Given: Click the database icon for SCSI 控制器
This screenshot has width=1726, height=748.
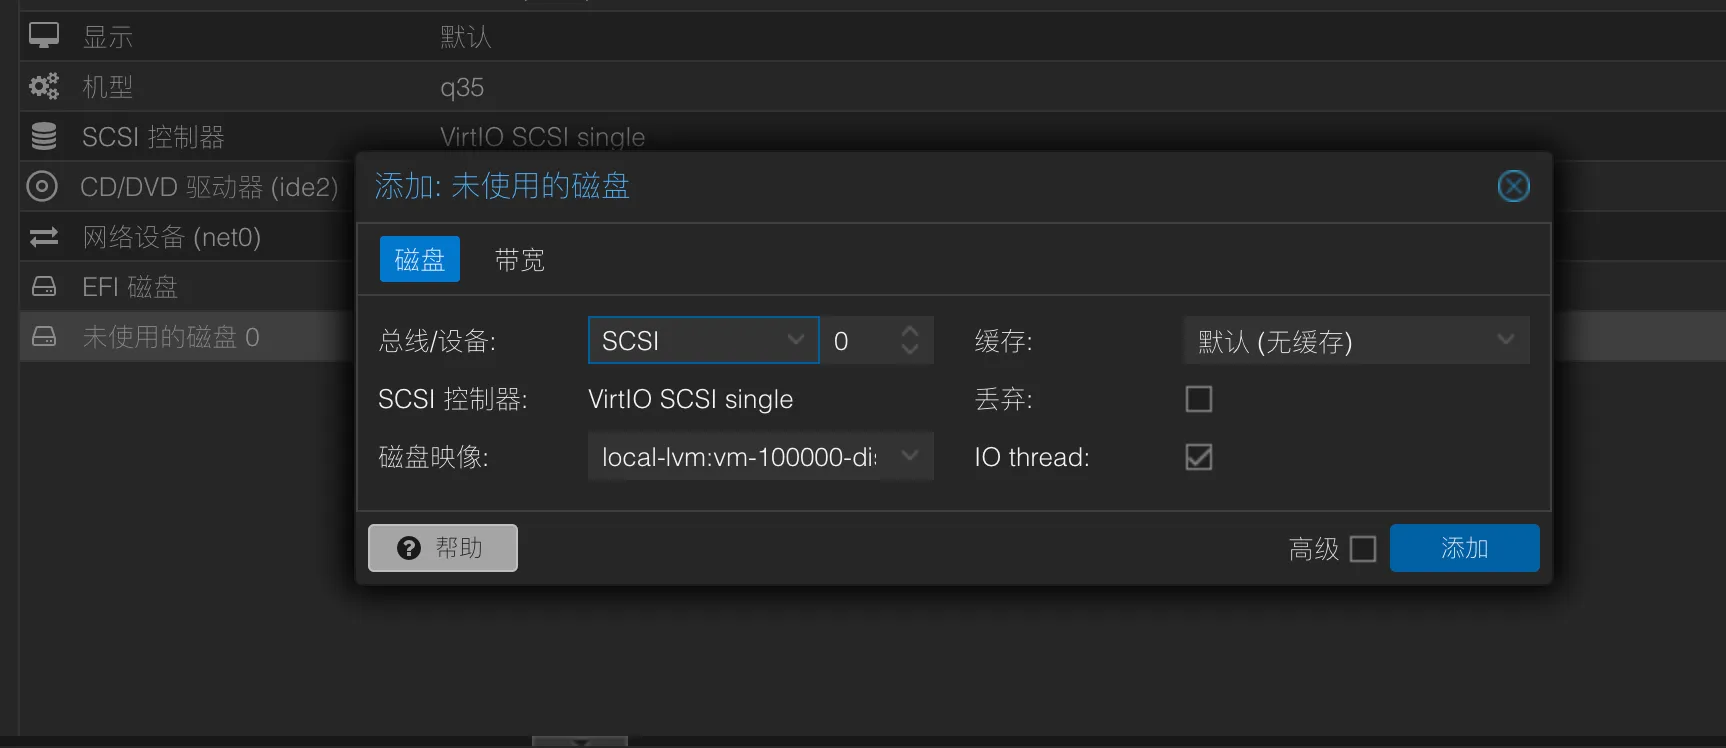Looking at the screenshot, I should point(43,136).
